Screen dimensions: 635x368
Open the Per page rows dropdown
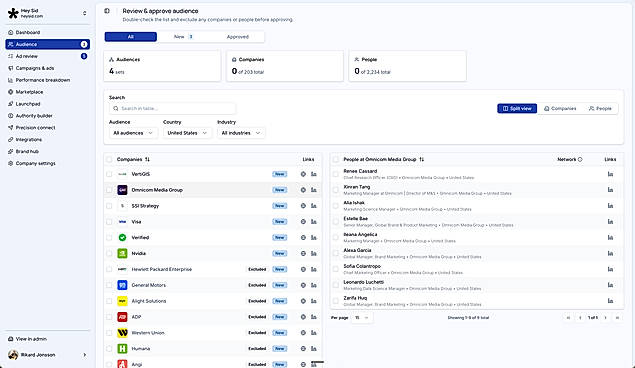click(x=362, y=318)
